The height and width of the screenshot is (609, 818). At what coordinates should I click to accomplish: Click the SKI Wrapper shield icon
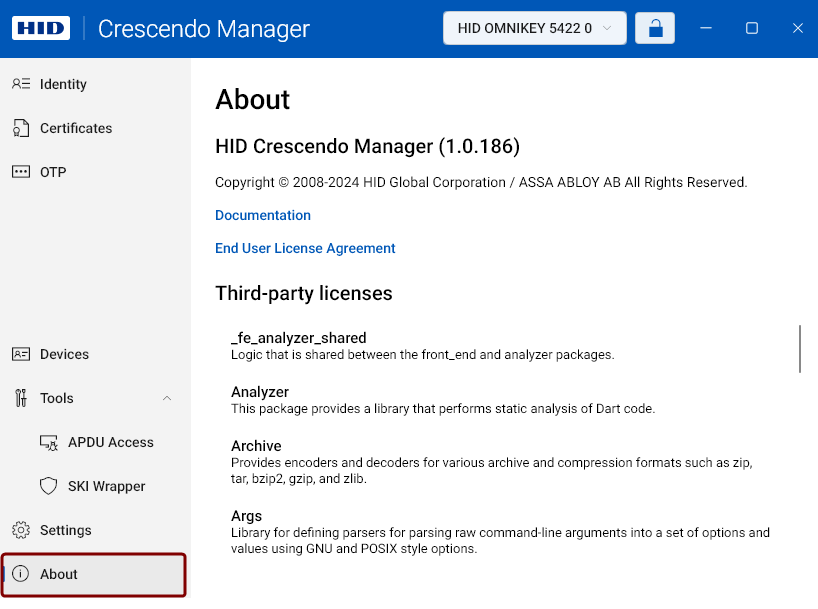49,486
